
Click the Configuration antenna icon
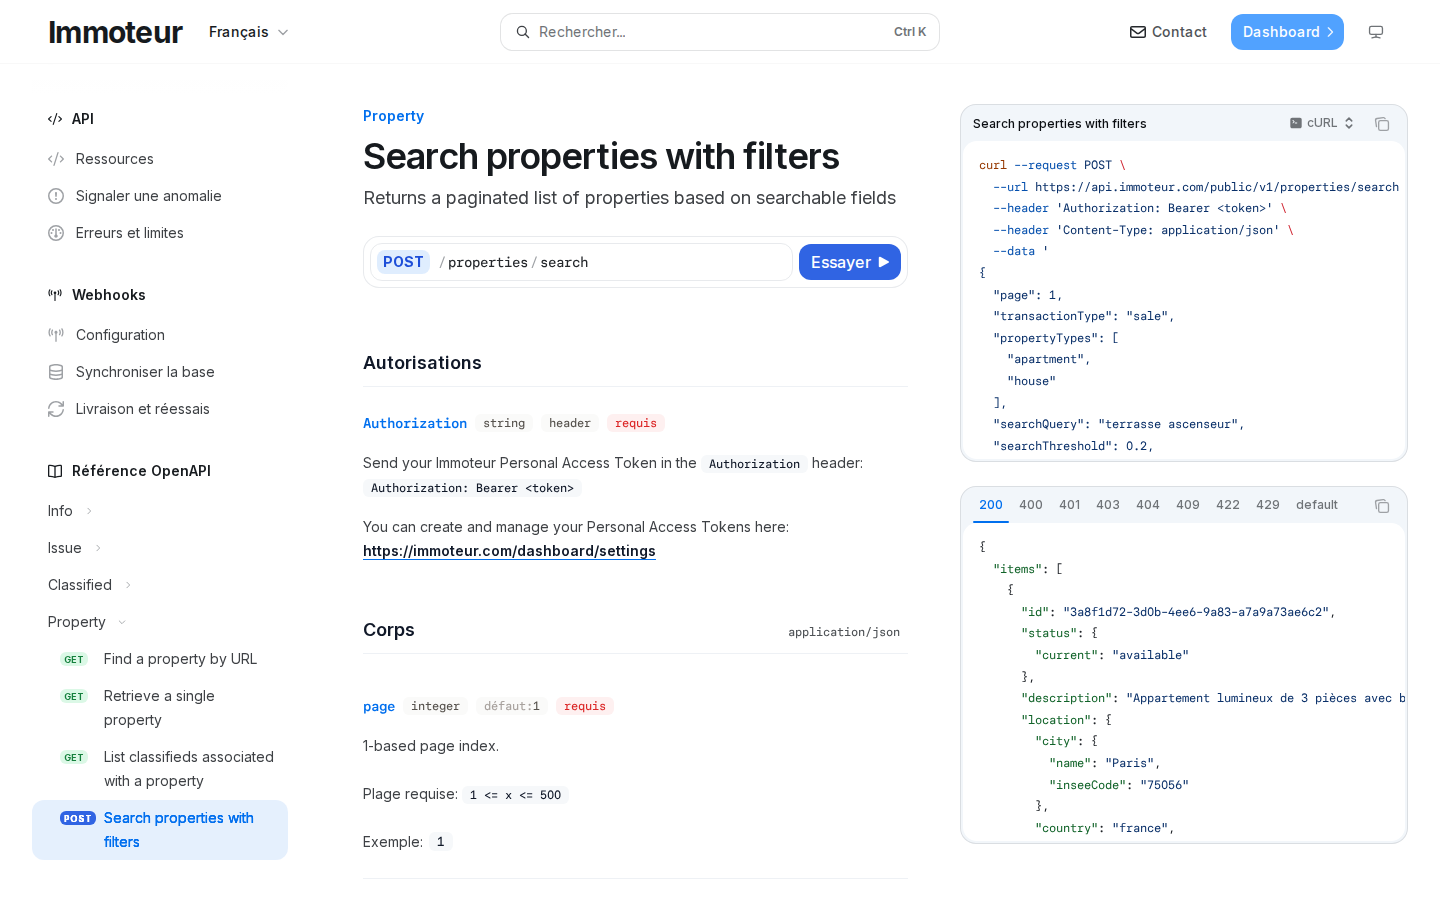tap(56, 335)
